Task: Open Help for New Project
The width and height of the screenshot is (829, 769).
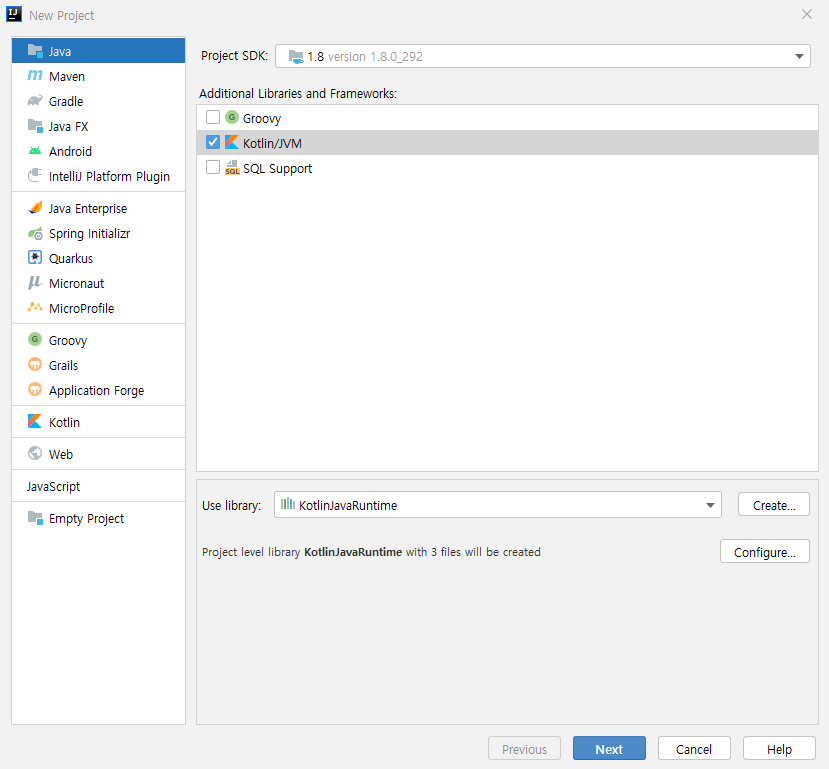Action: click(x=779, y=749)
